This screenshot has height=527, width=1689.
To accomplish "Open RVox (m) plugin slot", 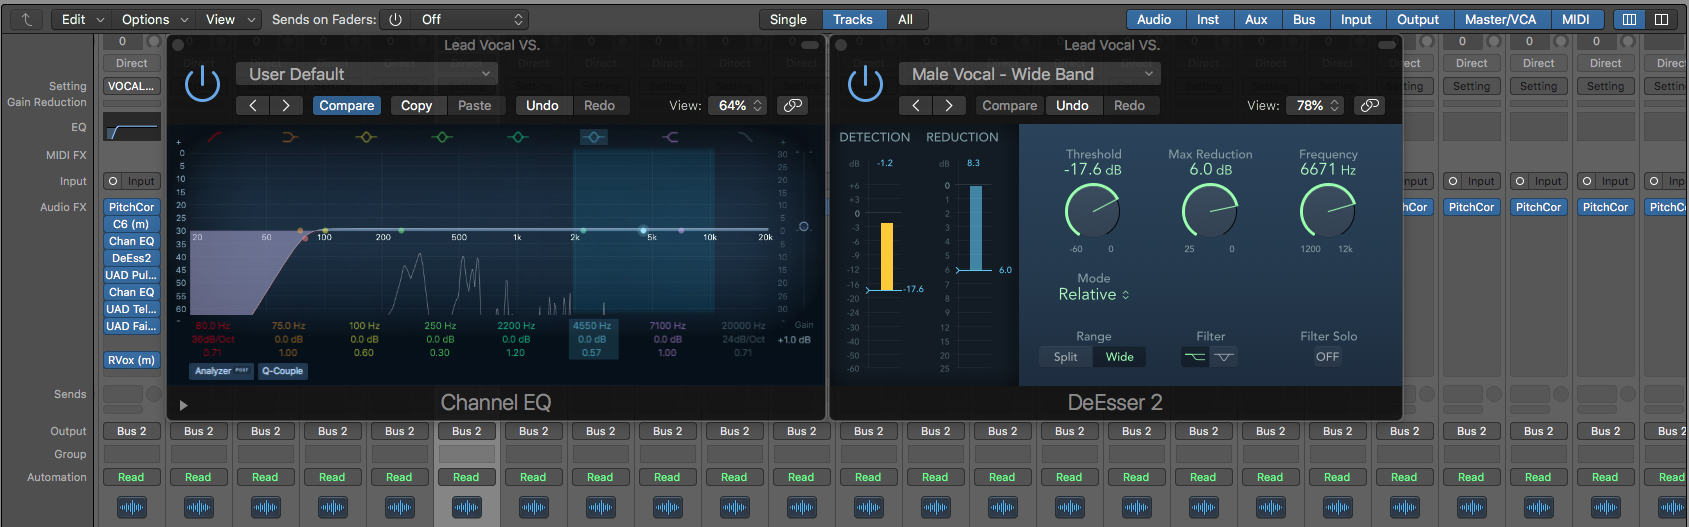I will pyautogui.click(x=132, y=360).
